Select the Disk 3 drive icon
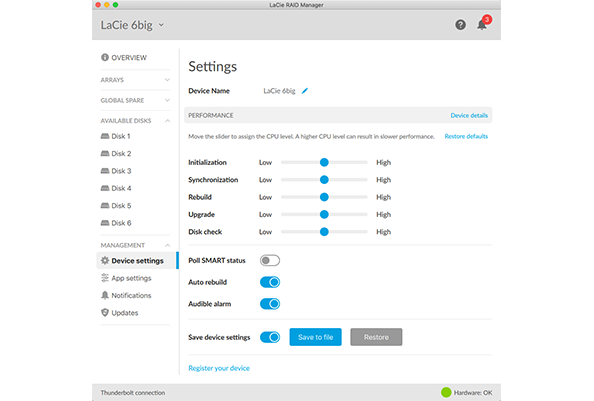Image resolution: width=594 pixels, height=401 pixels. [x=105, y=171]
